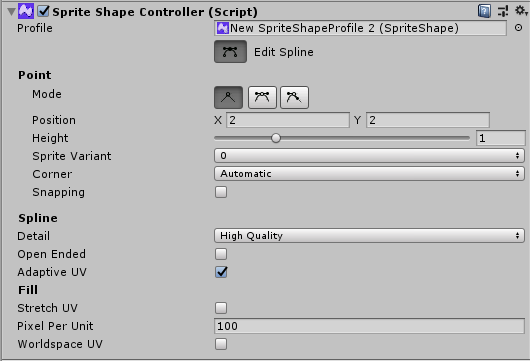Image resolution: width=530 pixels, height=361 pixels.
Task: Click the Height slider handle
Action: pos(276,138)
